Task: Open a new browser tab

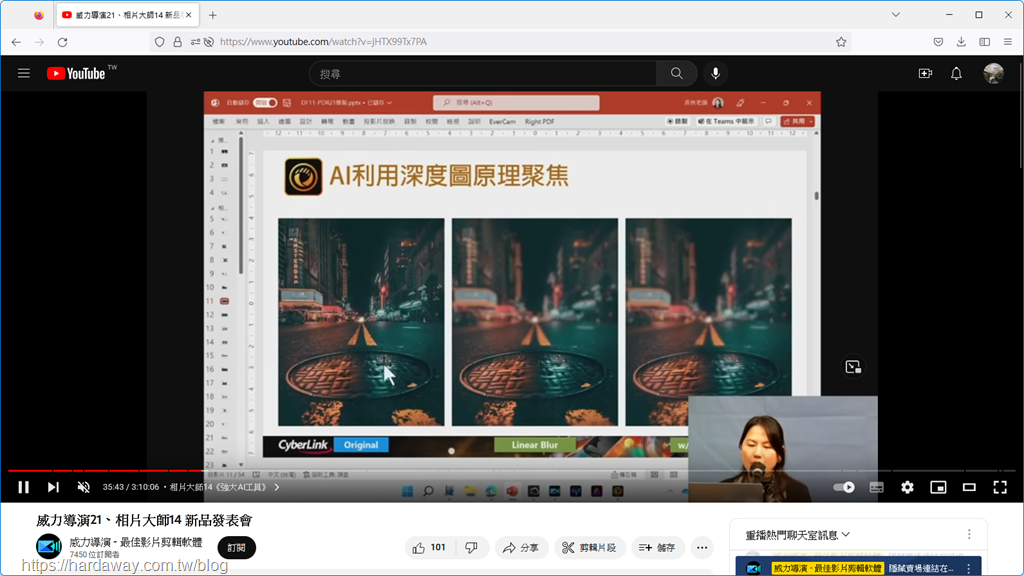Action: tap(213, 15)
